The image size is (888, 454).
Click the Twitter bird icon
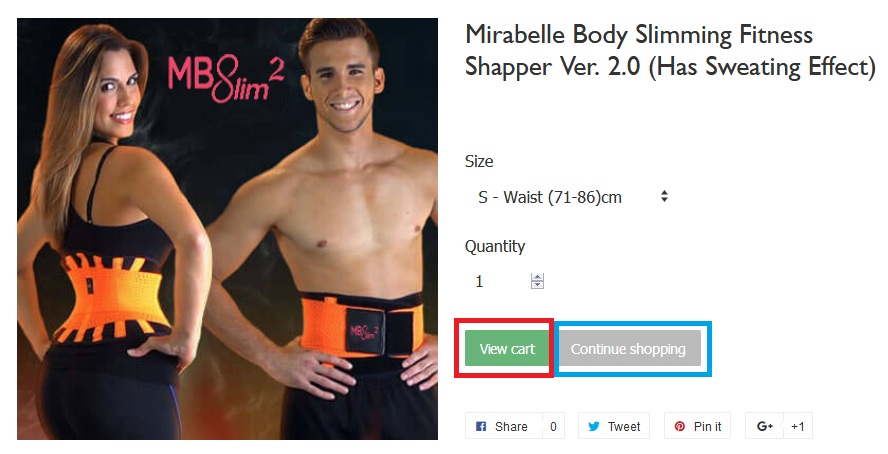[x=594, y=427]
